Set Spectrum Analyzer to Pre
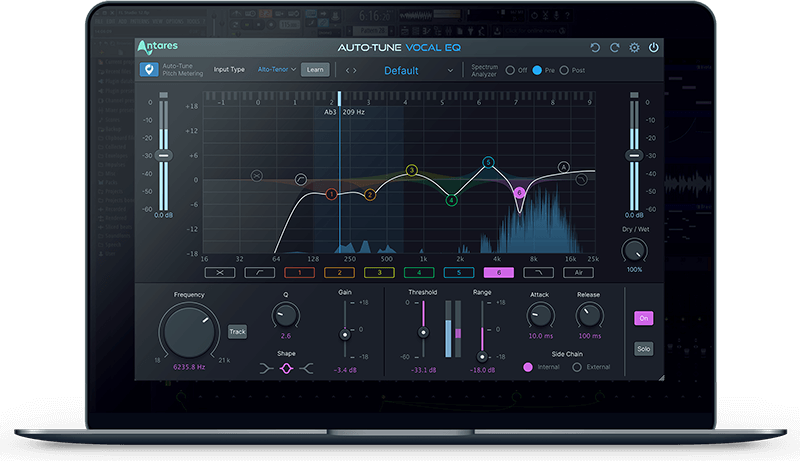The width and height of the screenshot is (800, 461). [x=537, y=70]
